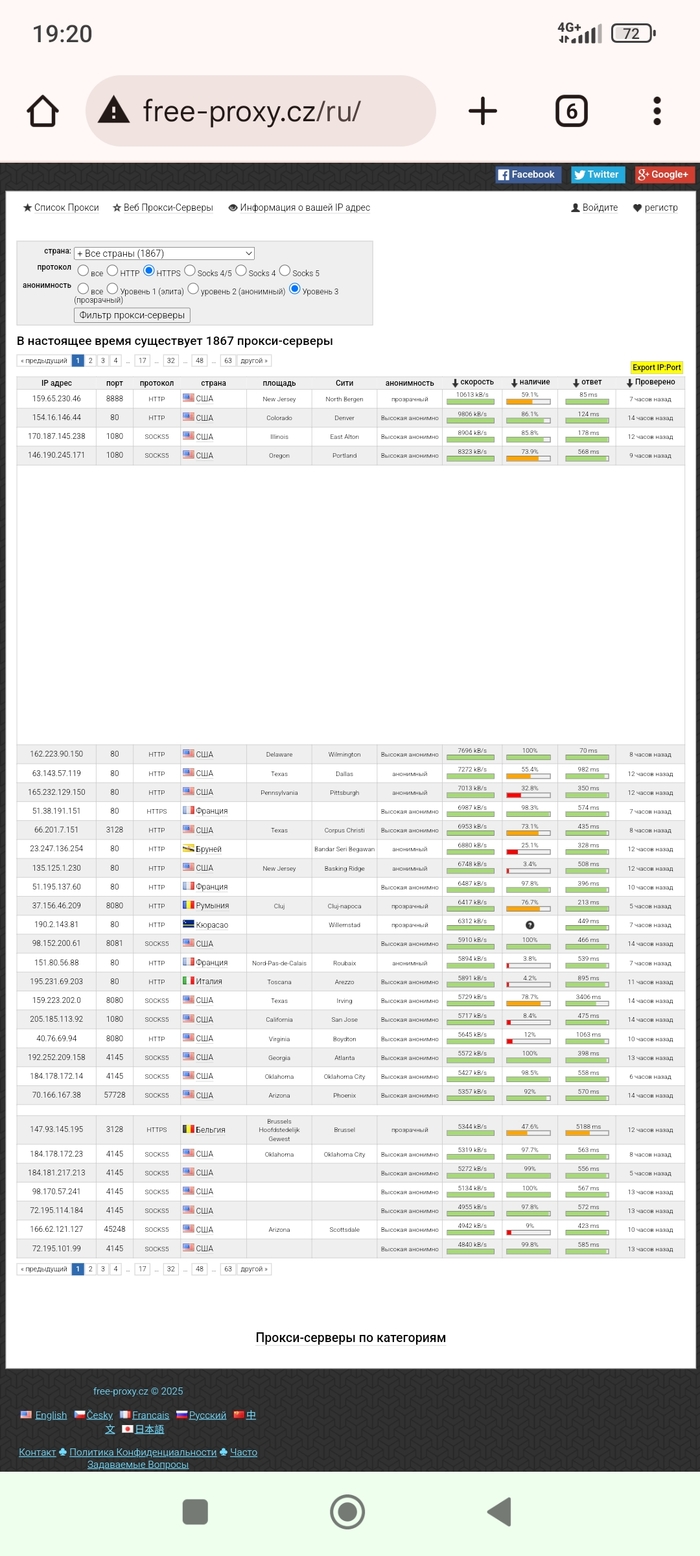
Task: Tap the browser home icon
Action: [x=43, y=111]
